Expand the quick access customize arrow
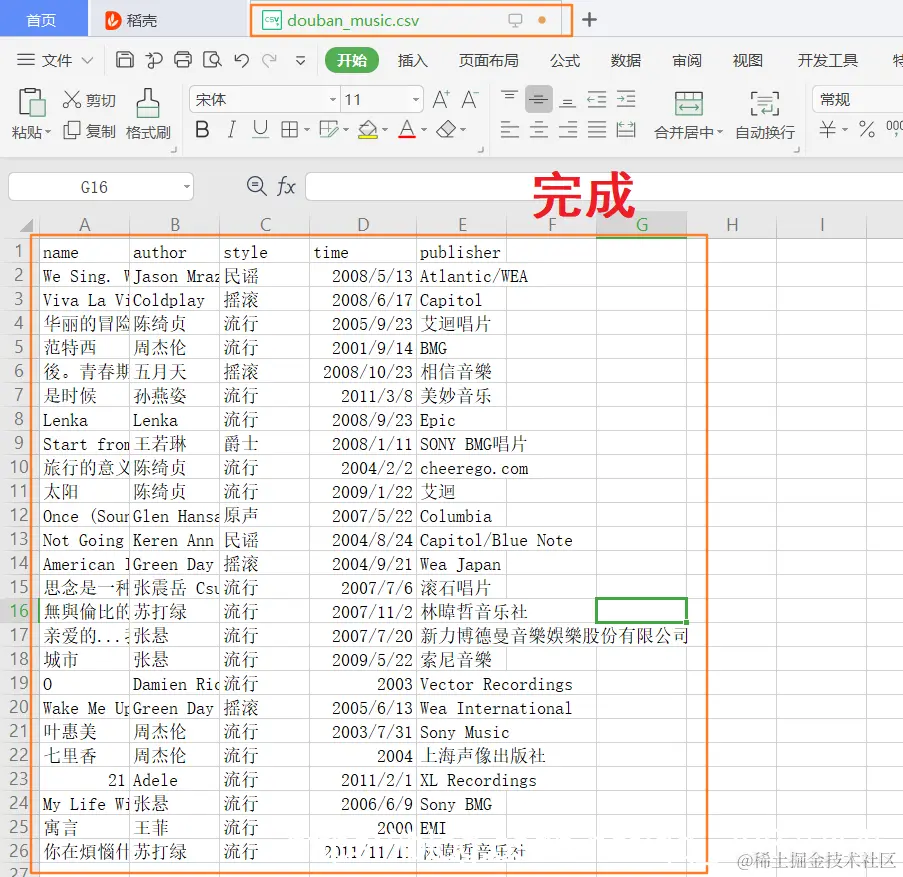Image resolution: width=903 pixels, height=877 pixels. point(300,60)
